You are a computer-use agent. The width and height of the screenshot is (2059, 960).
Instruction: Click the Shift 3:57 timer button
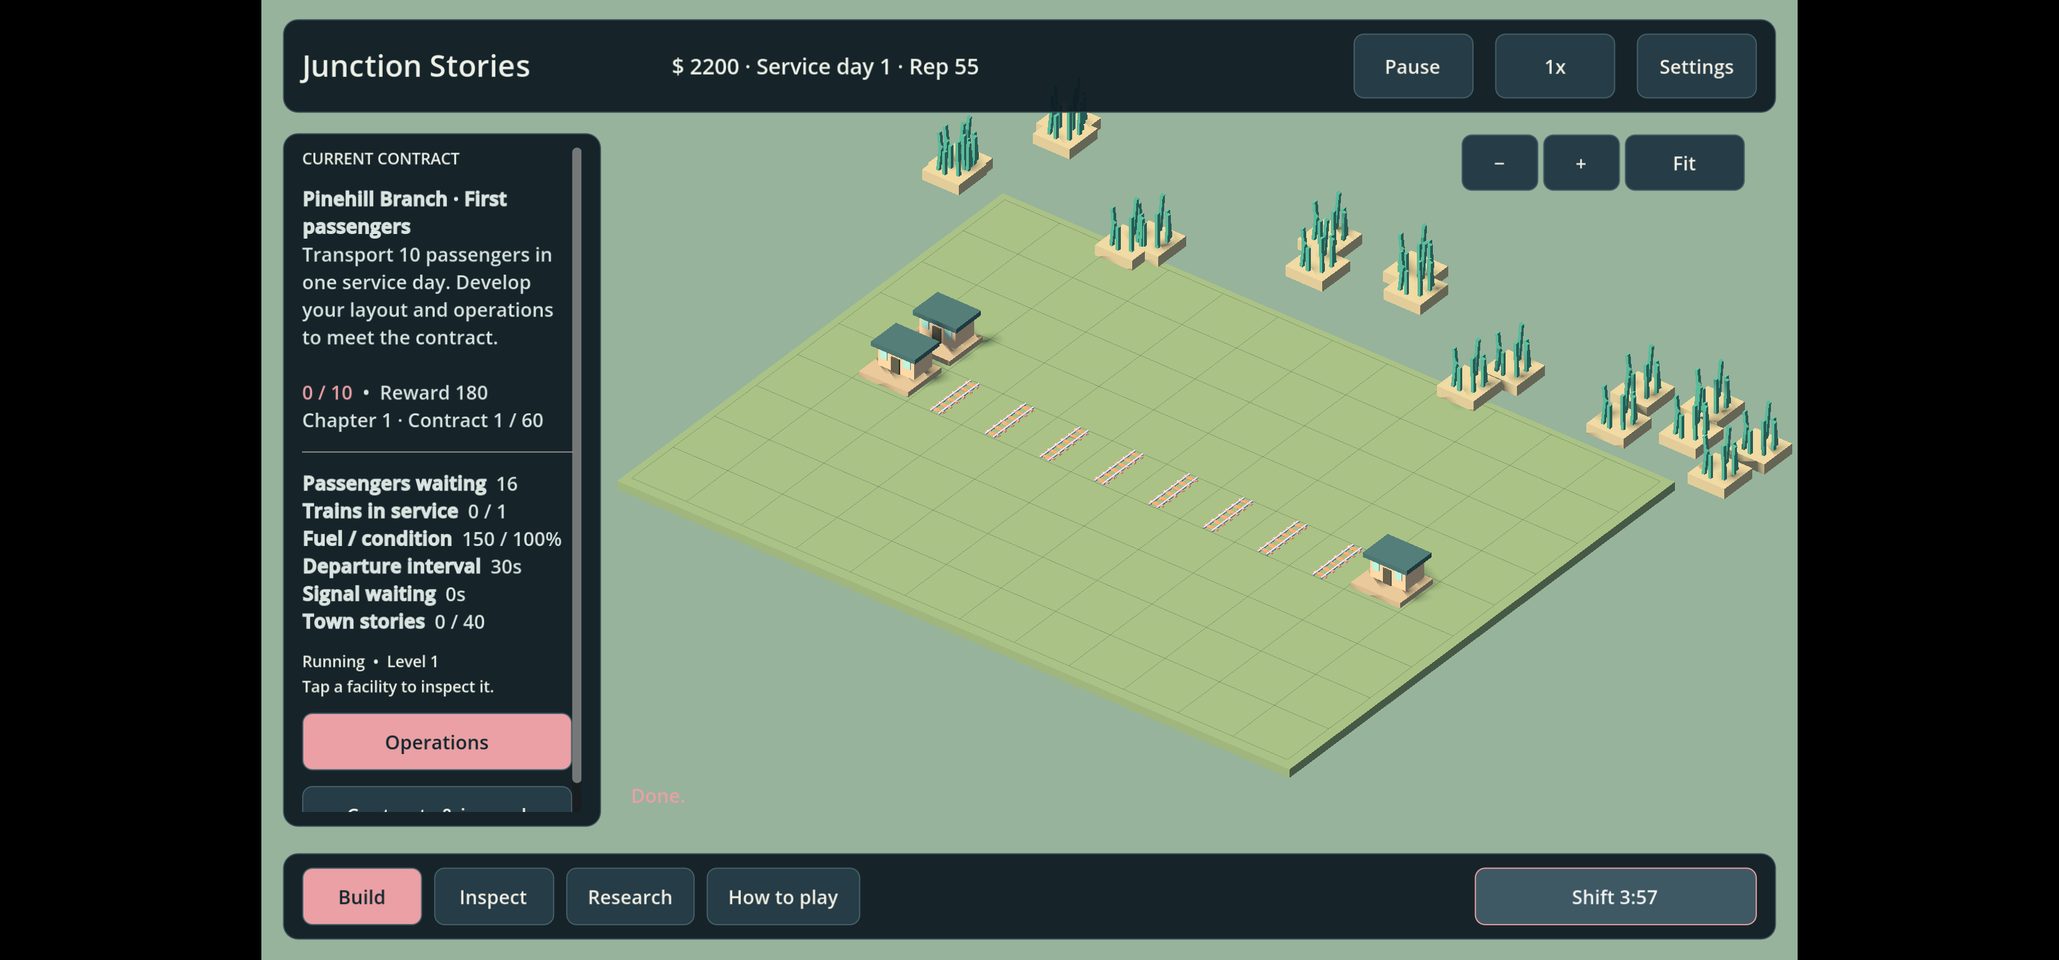(1615, 897)
